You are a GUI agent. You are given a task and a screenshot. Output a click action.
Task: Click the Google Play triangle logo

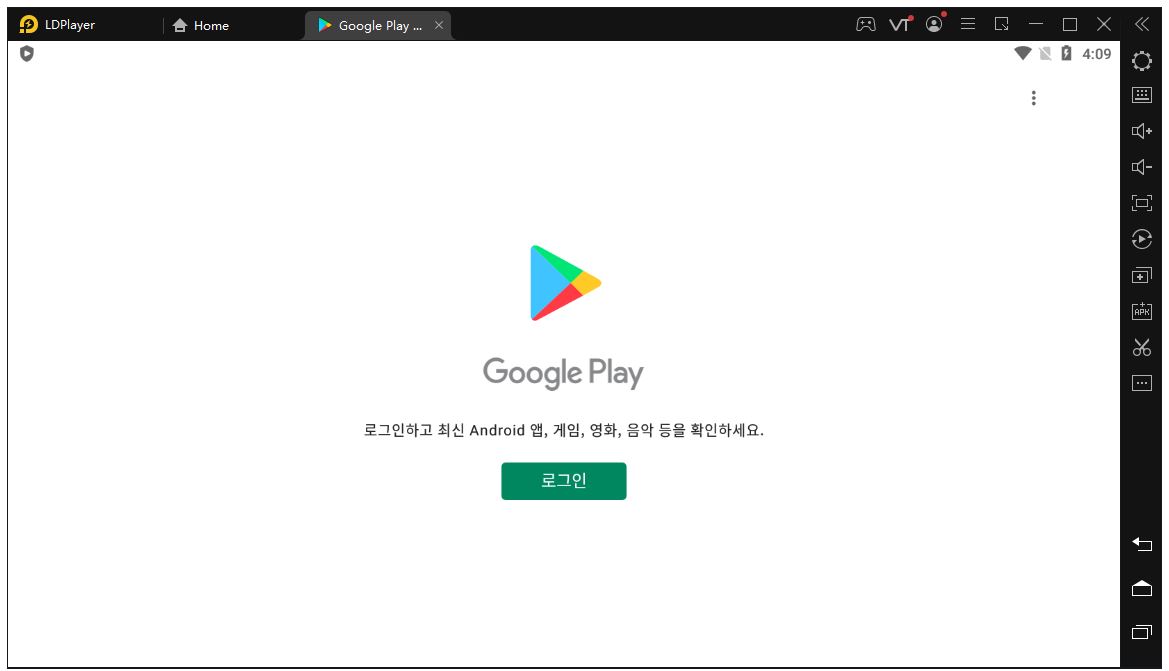tap(565, 283)
